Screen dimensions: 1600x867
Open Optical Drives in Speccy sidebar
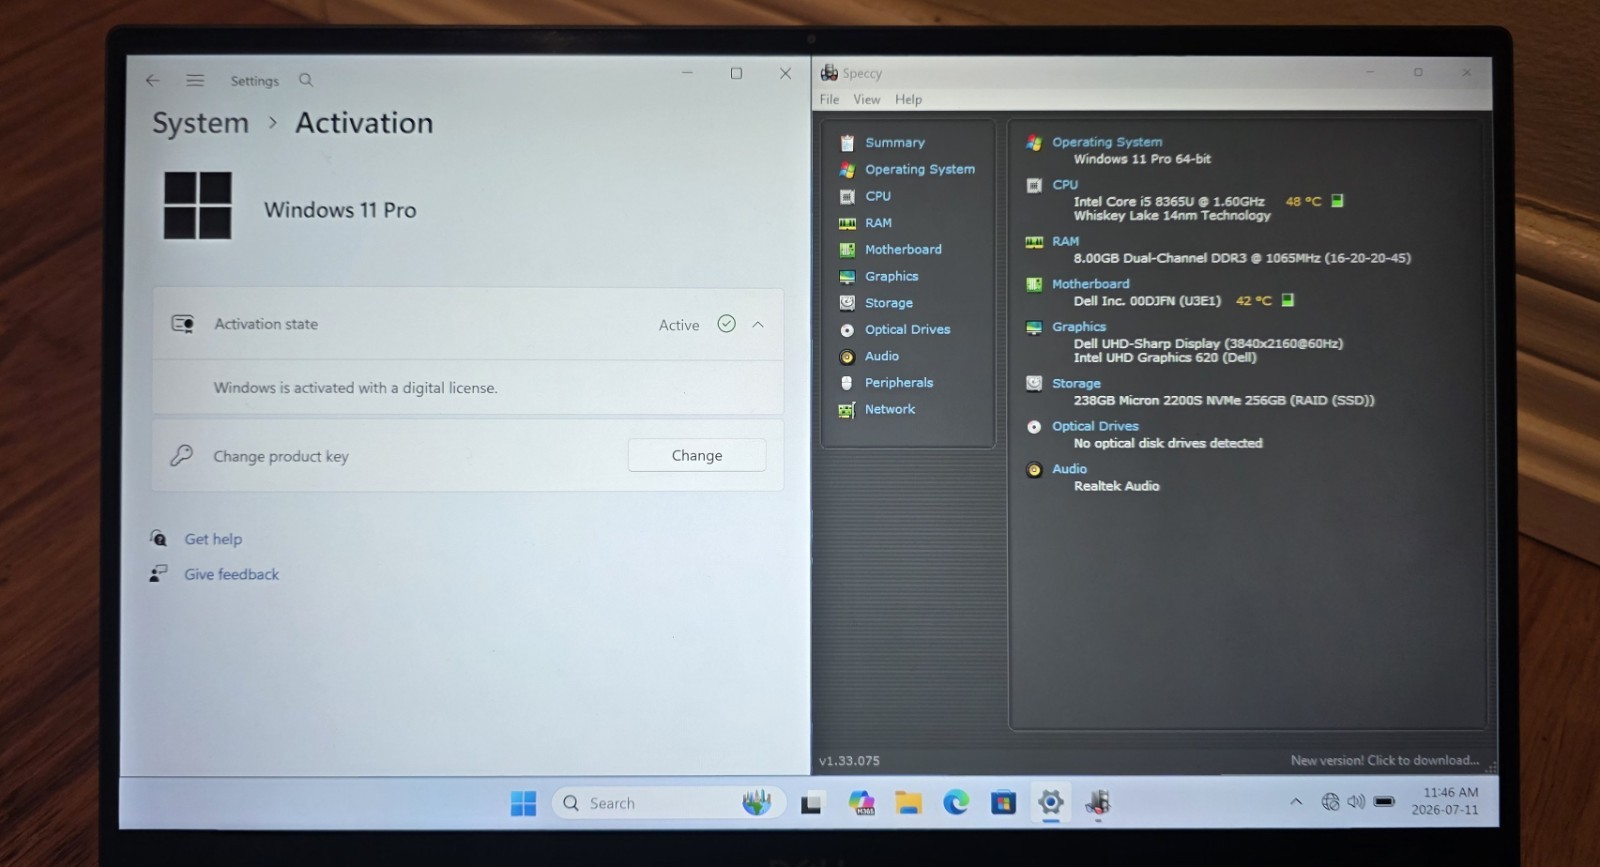tap(907, 330)
